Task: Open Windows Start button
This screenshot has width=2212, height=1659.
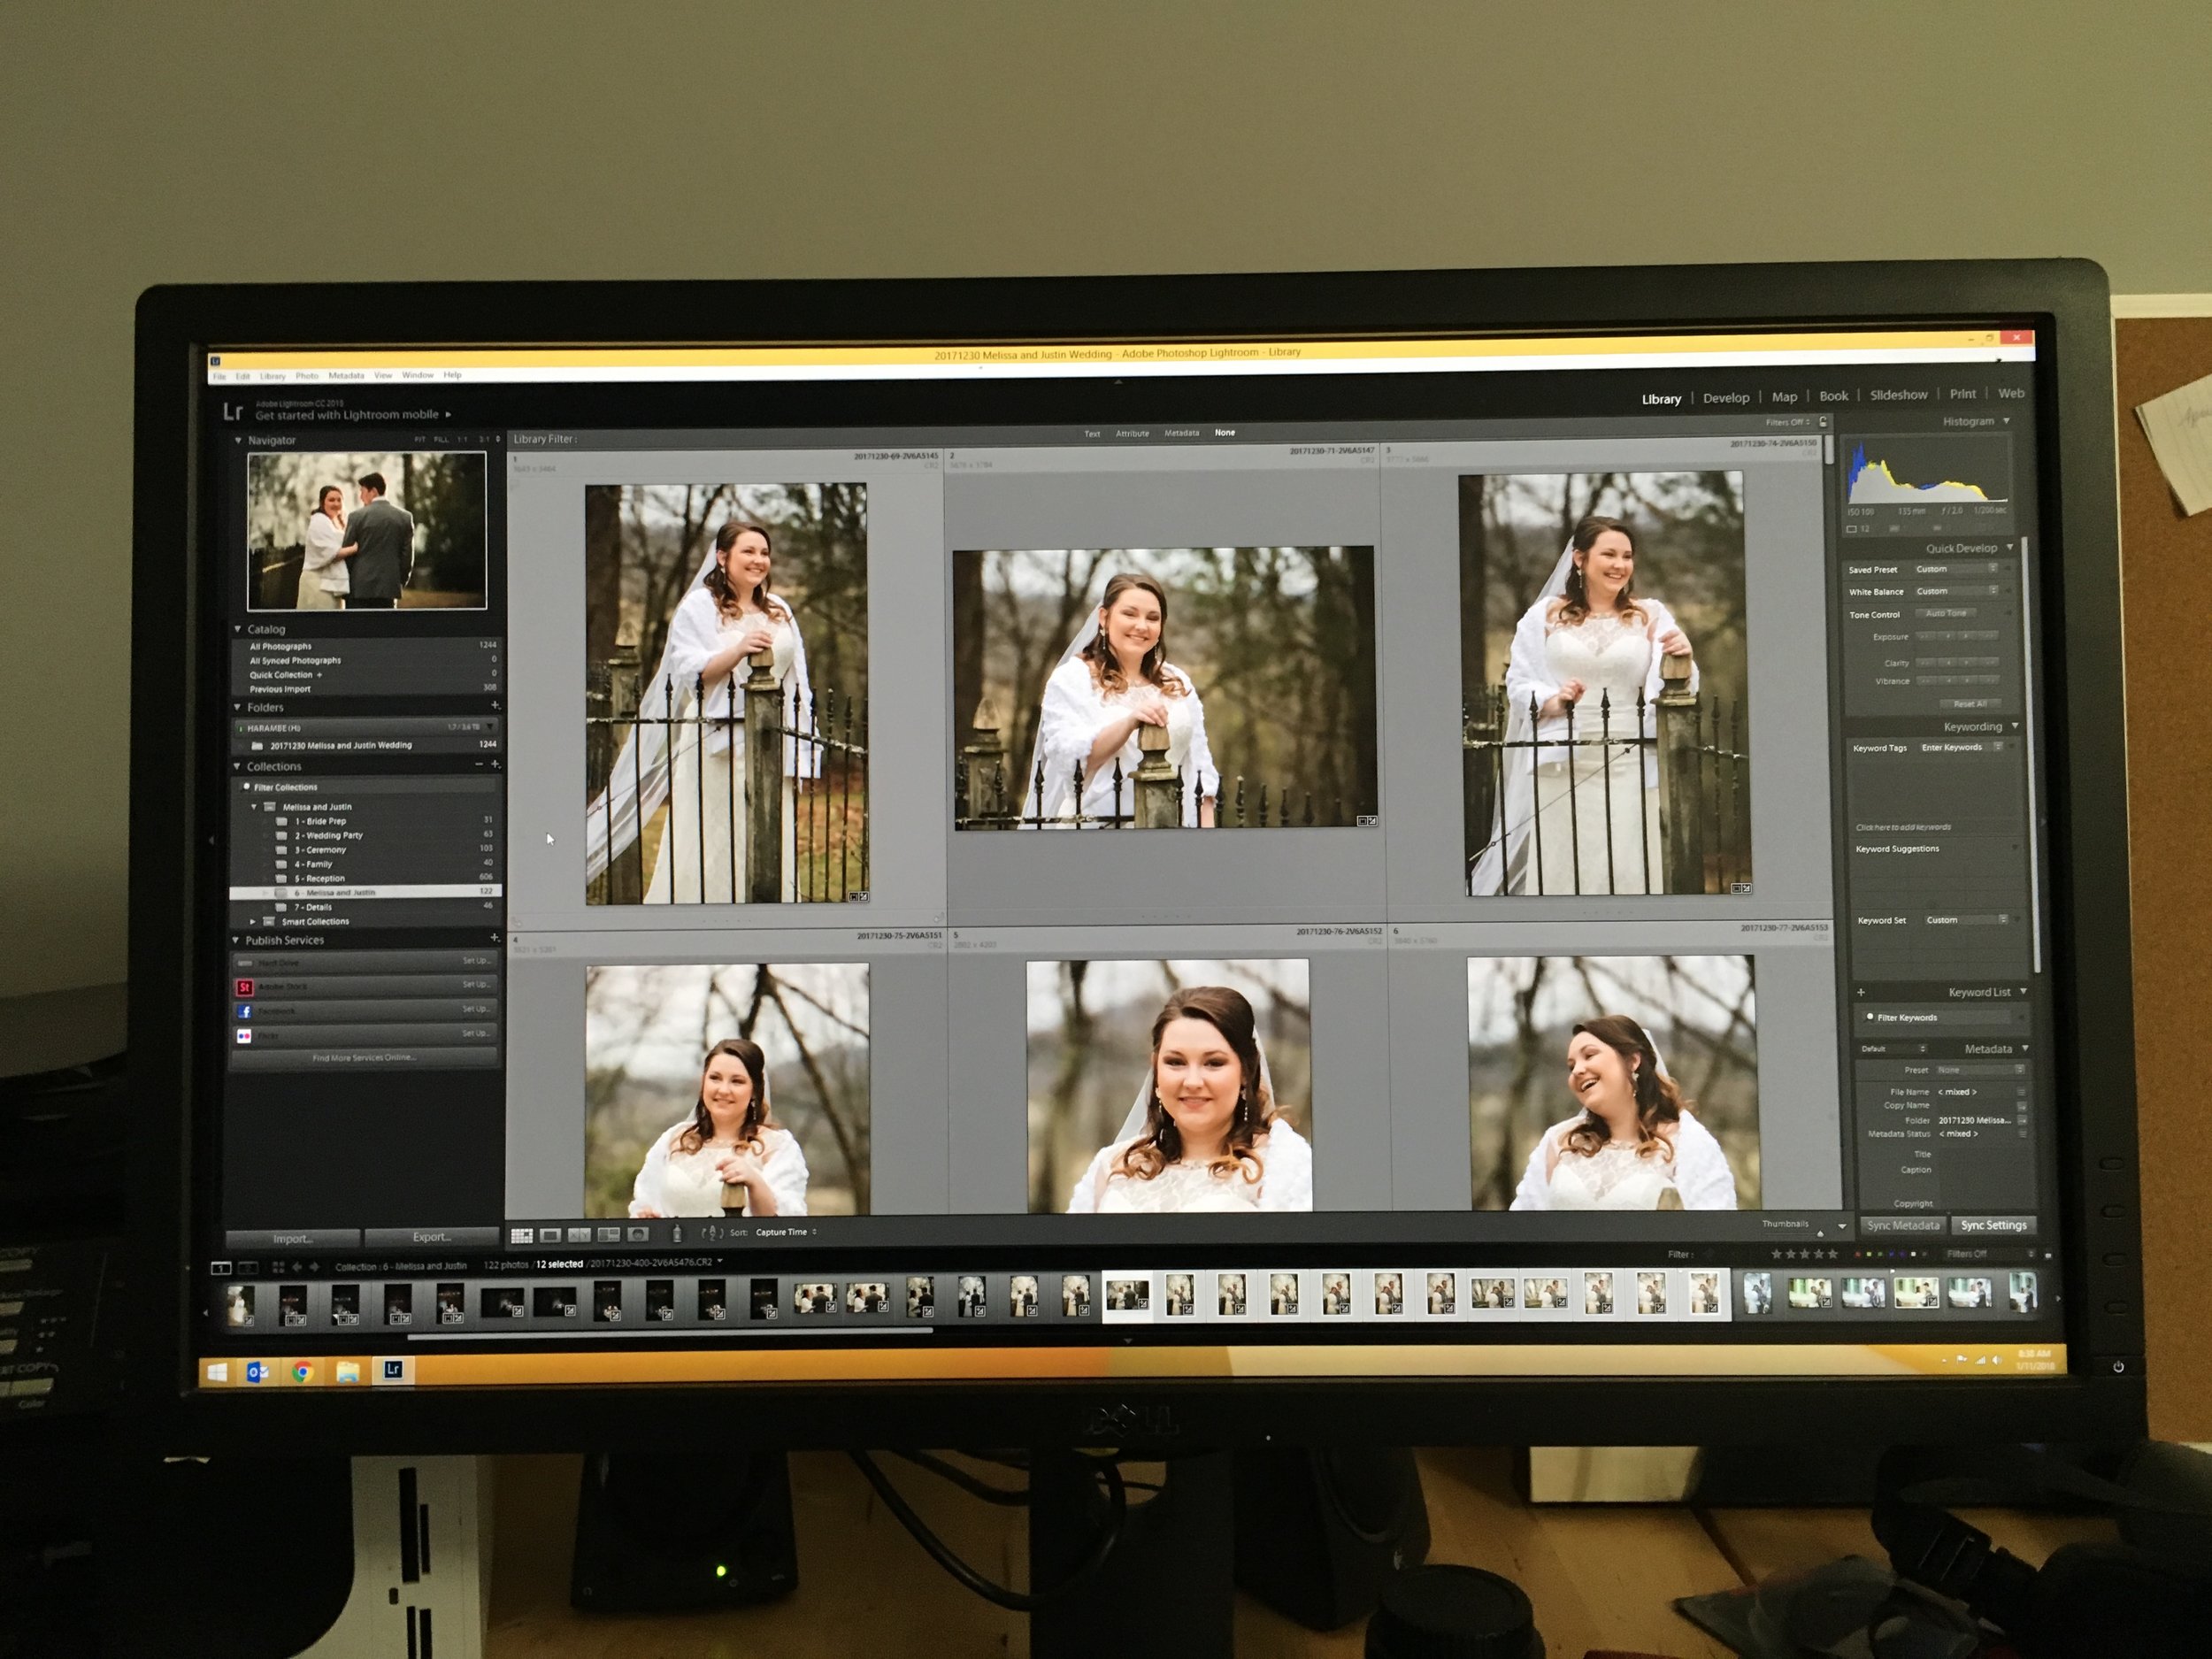Action: point(217,1372)
